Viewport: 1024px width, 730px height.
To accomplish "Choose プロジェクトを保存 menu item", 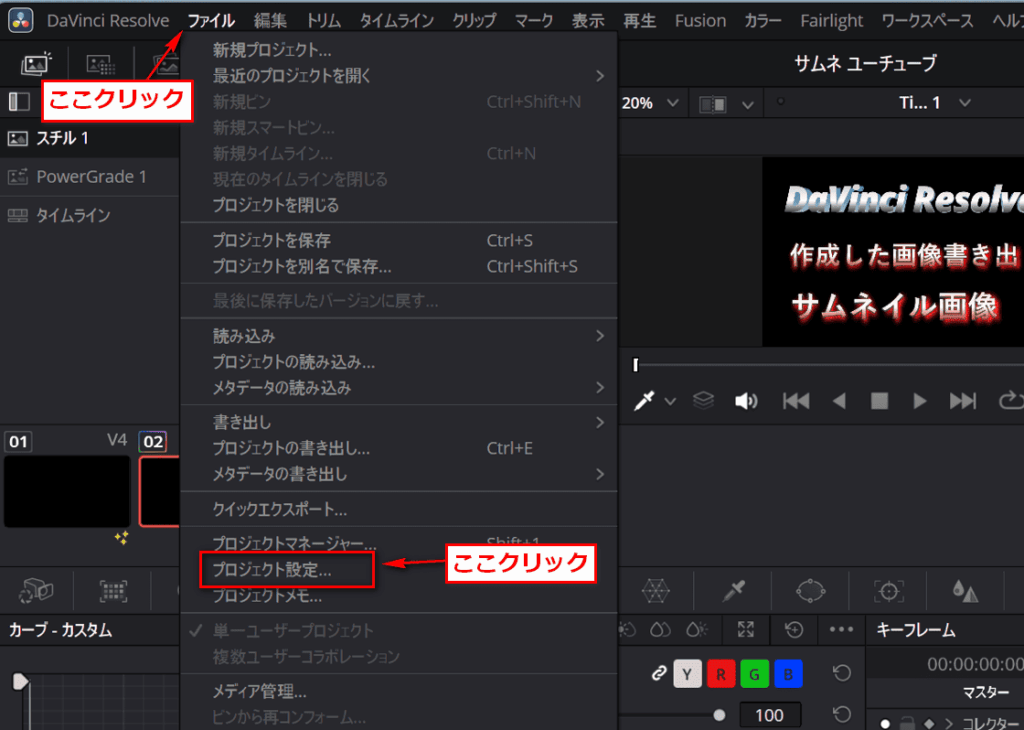I will (398, 240).
